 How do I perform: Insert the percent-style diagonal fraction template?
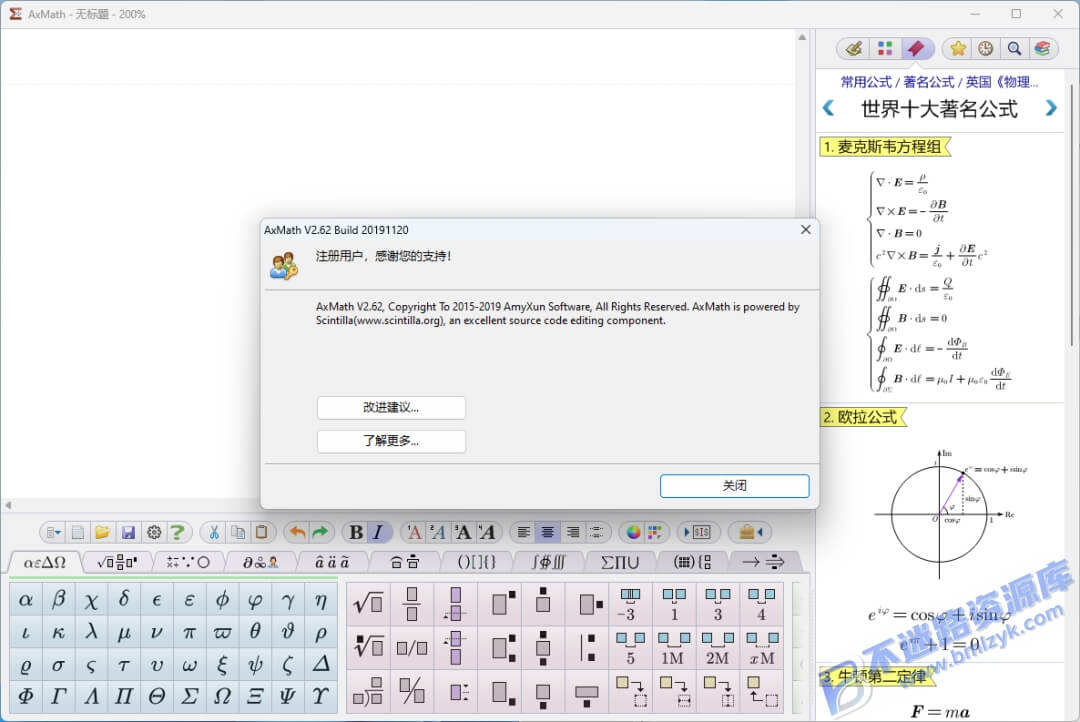tap(412, 690)
